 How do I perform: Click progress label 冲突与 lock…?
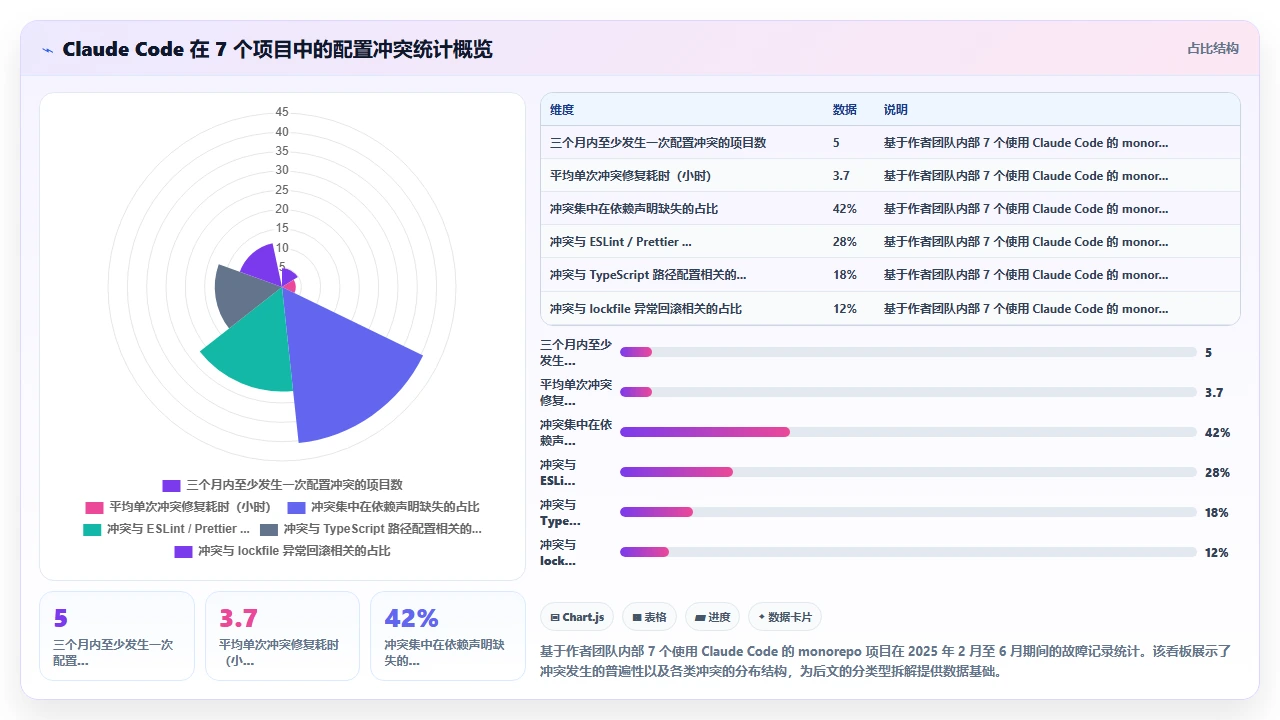[x=560, y=552]
